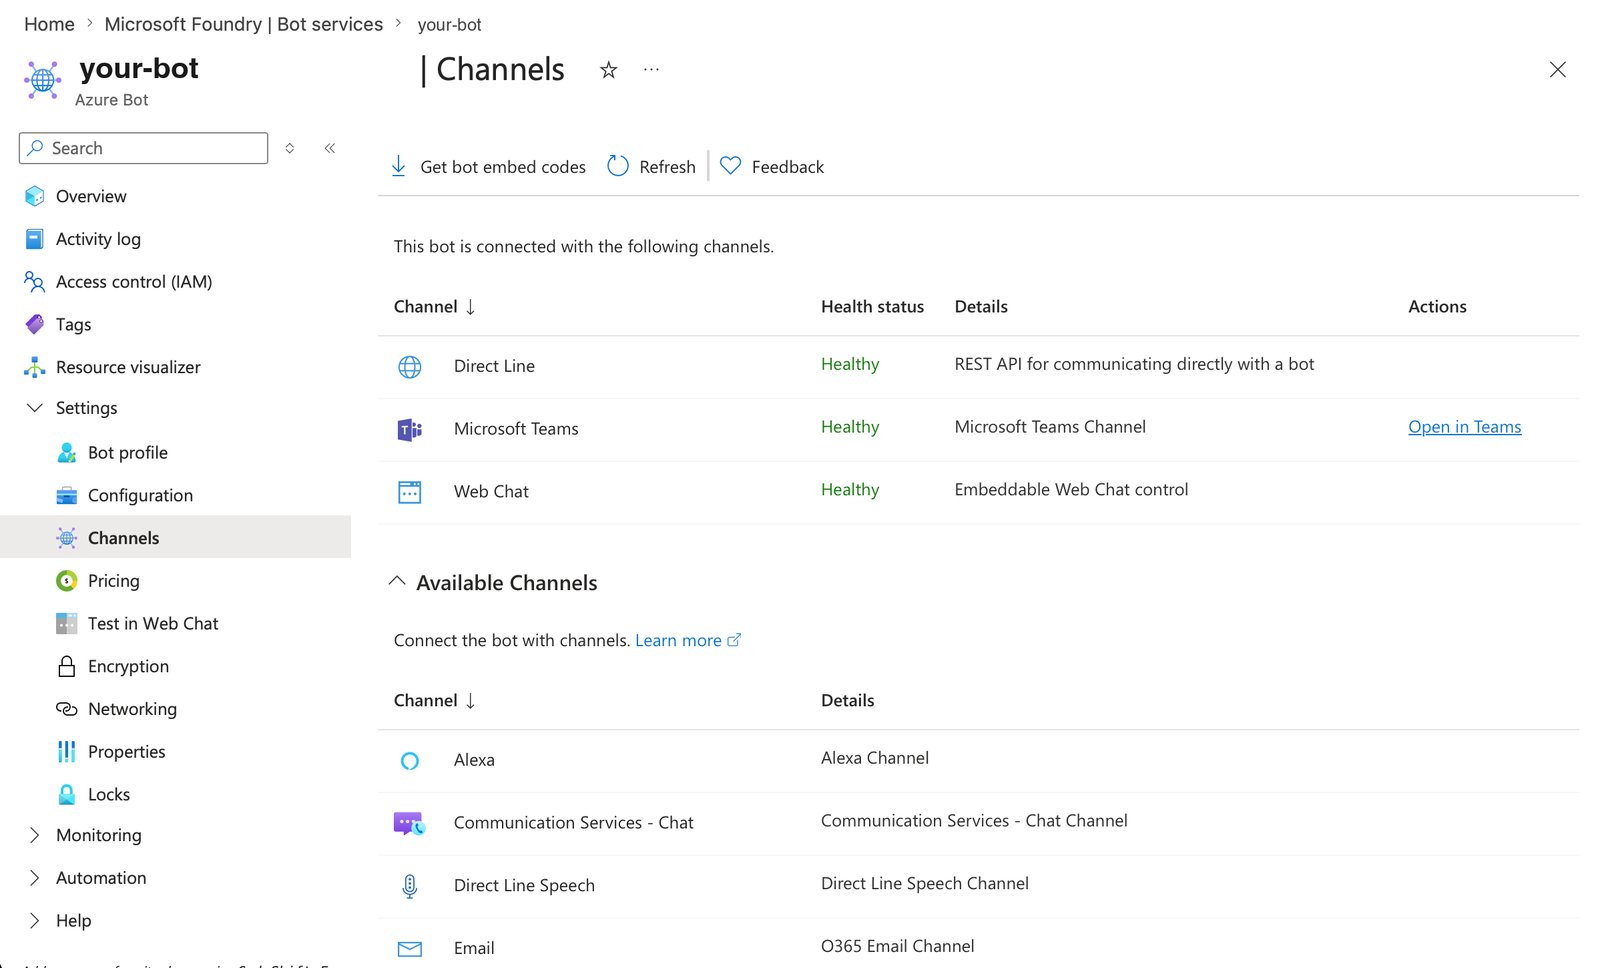
Task: Click the Health status column header
Action: pyautogui.click(x=872, y=306)
